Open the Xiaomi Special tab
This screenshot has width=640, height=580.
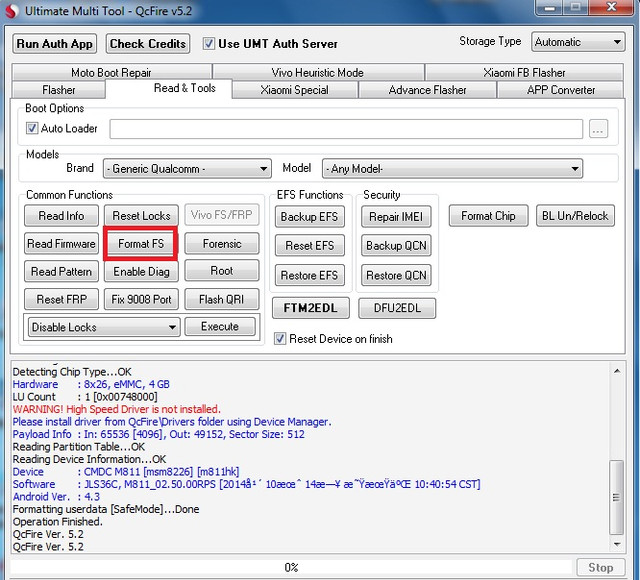pos(294,90)
